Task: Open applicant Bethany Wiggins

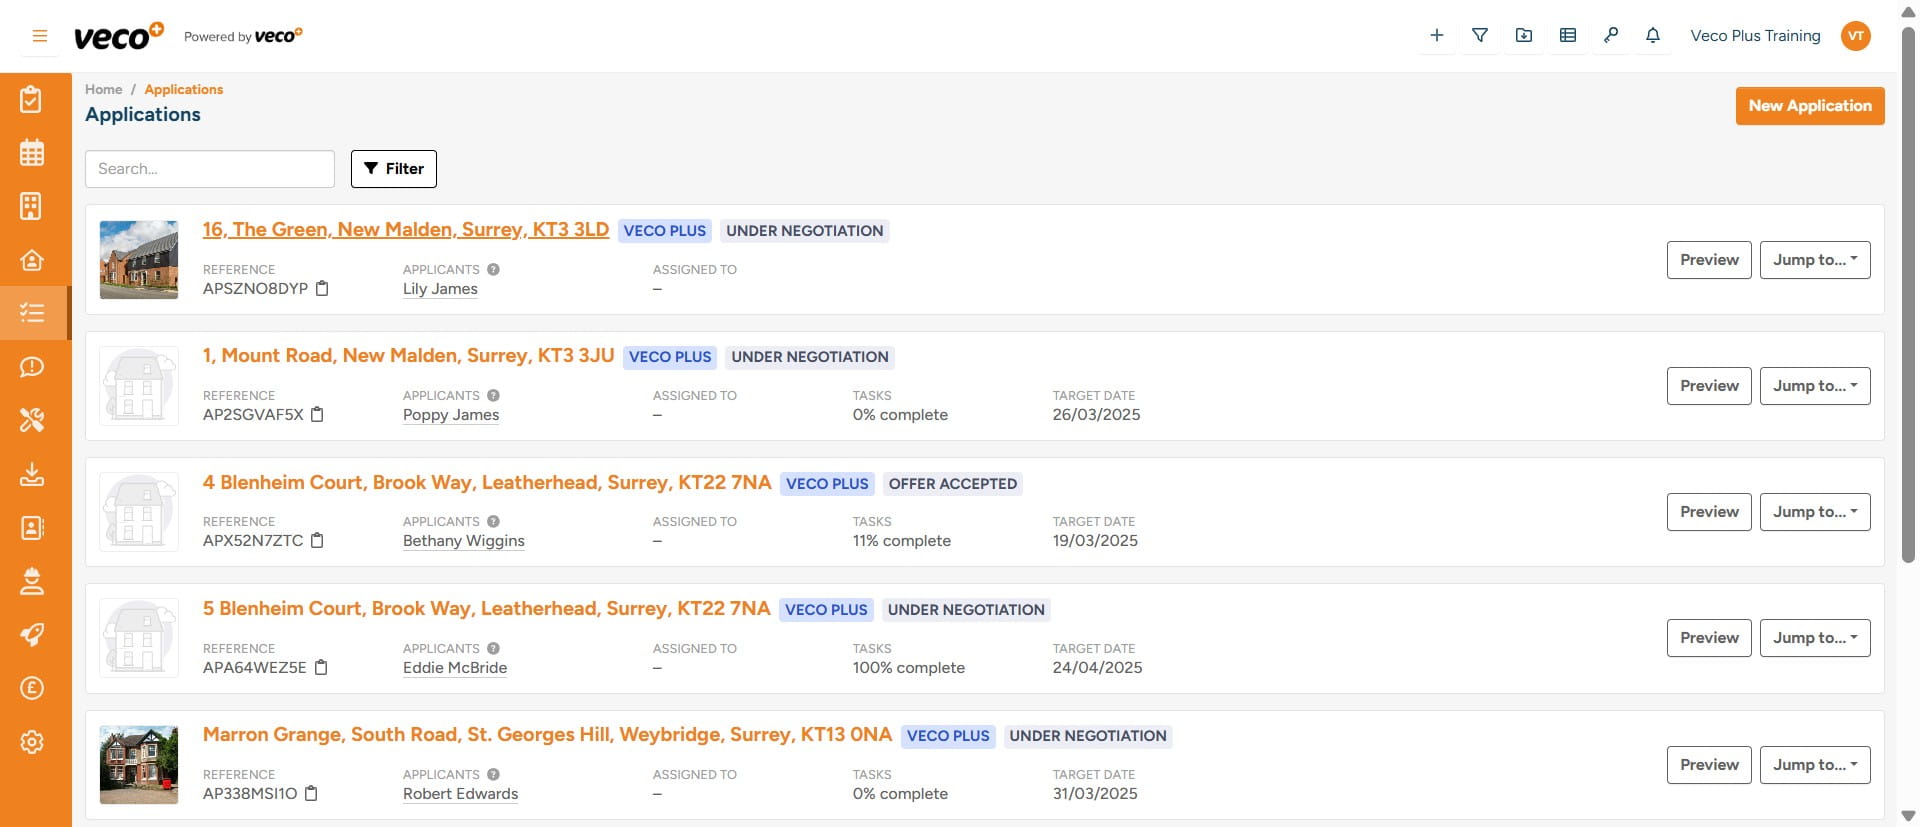Action: (464, 541)
